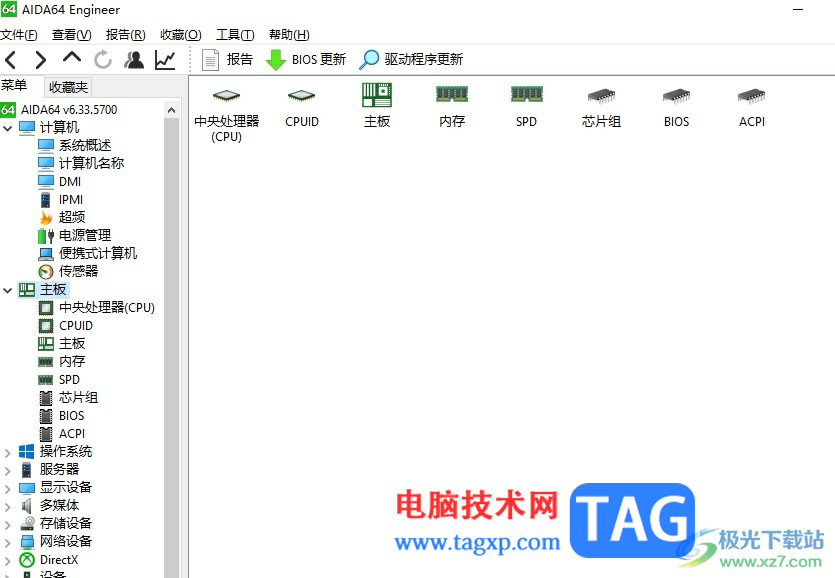Open the 报告(R) menu
Screen dimensions: 835x578
coord(126,35)
